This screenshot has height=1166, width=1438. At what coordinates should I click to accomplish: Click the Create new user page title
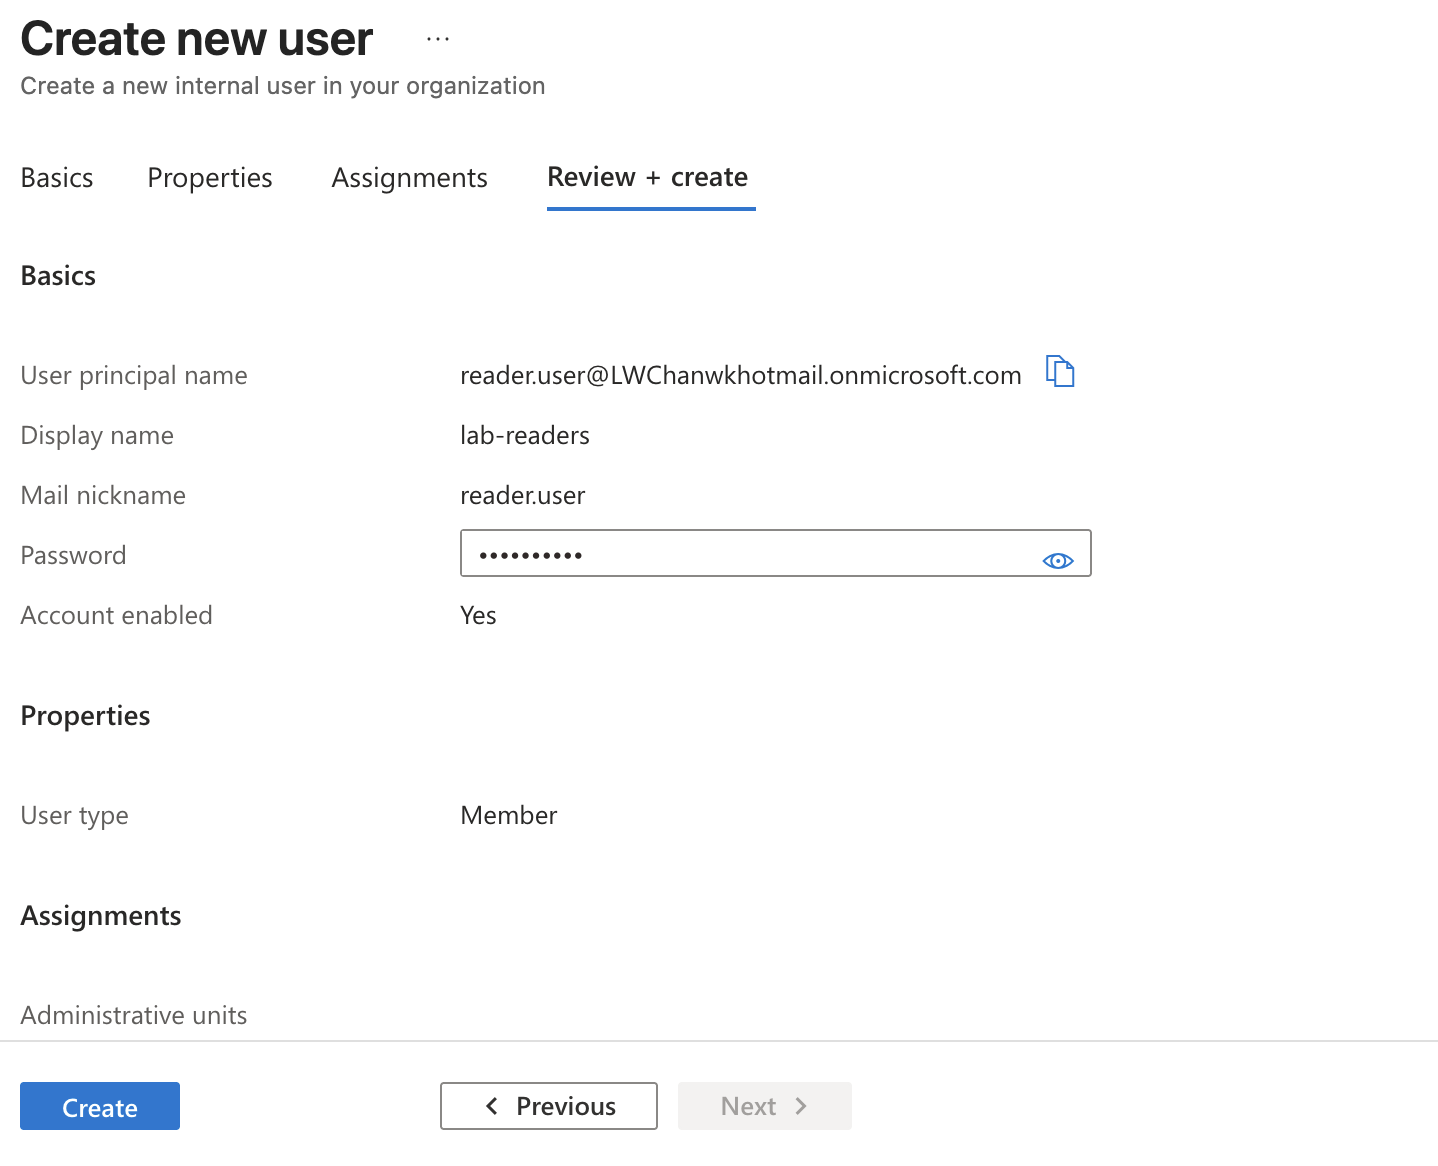[197, 39]
